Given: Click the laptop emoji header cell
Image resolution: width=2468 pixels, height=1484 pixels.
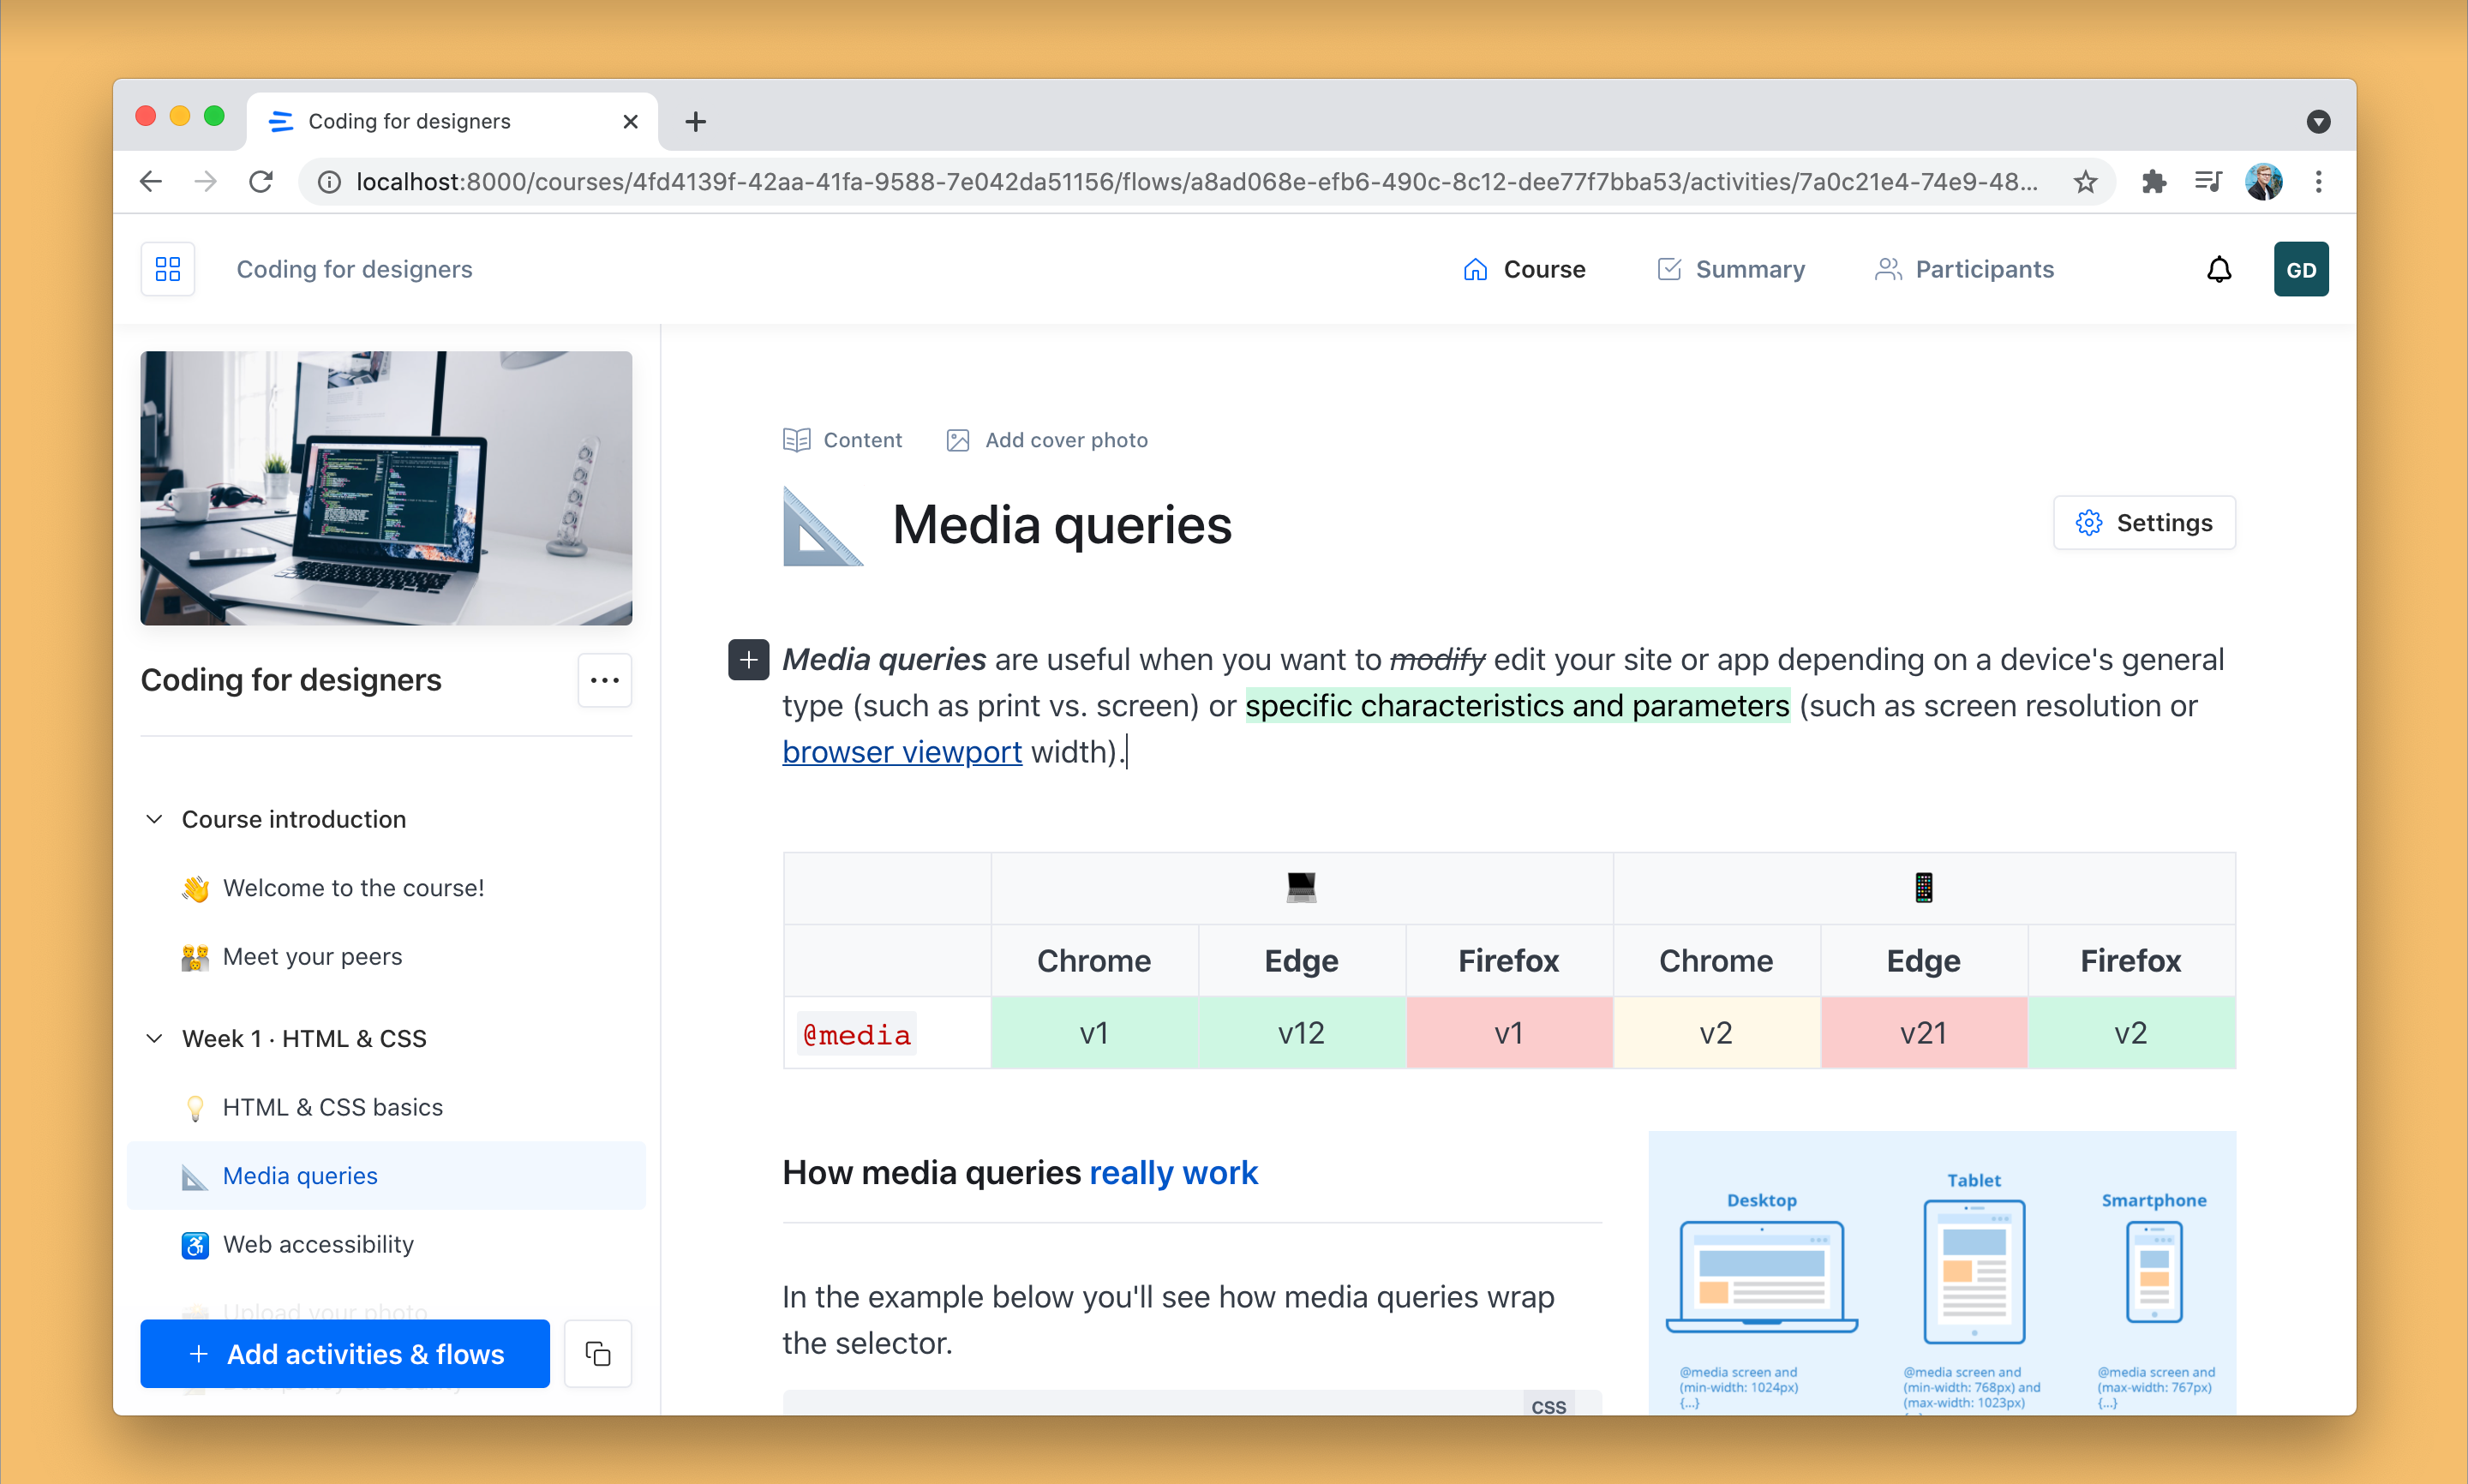Looking at the screenshot, I should pos(1301,888).
